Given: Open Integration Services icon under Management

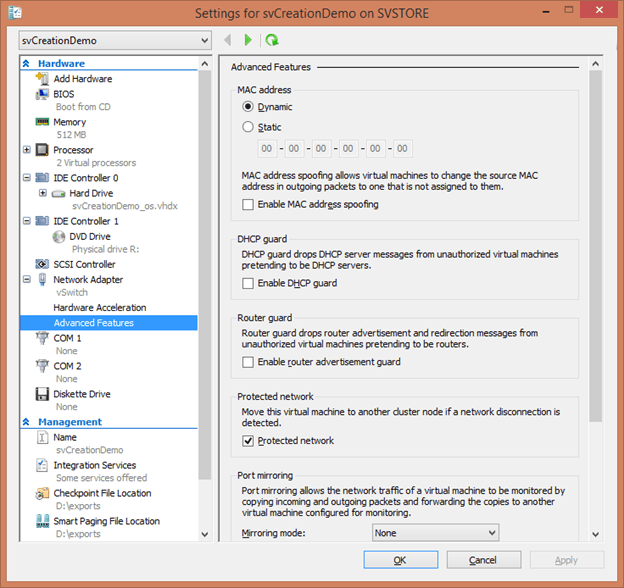Looking at the screenshot, I should [x=43, y=465].
